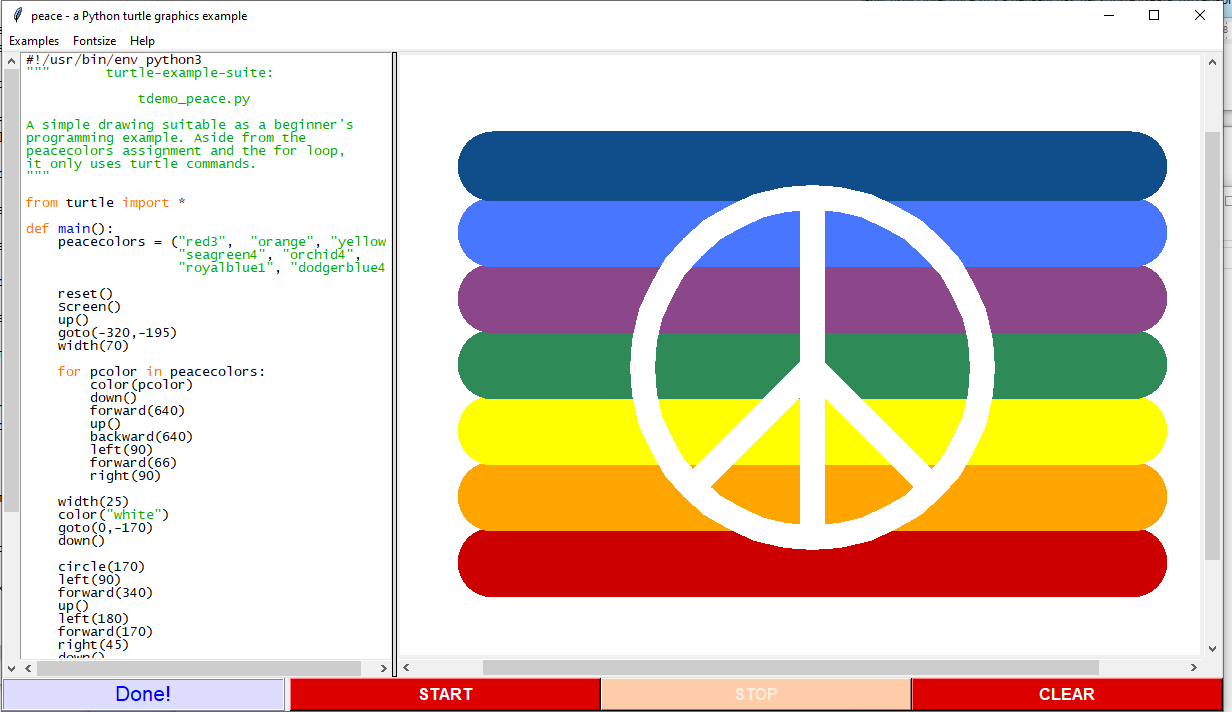Click code pane's right horizontal scroll arrow
The image size is (1232, 712).
click(x=384, y=668)
